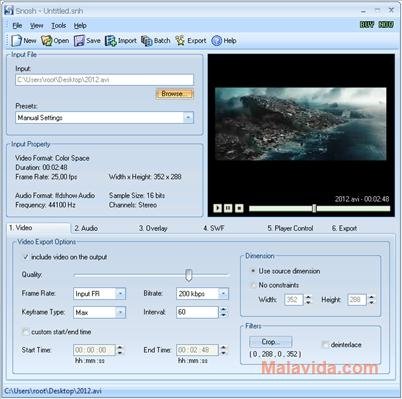This screenshot has height=399, width=402.
Task: Toggle include video on the output
Action: [26, 257]
